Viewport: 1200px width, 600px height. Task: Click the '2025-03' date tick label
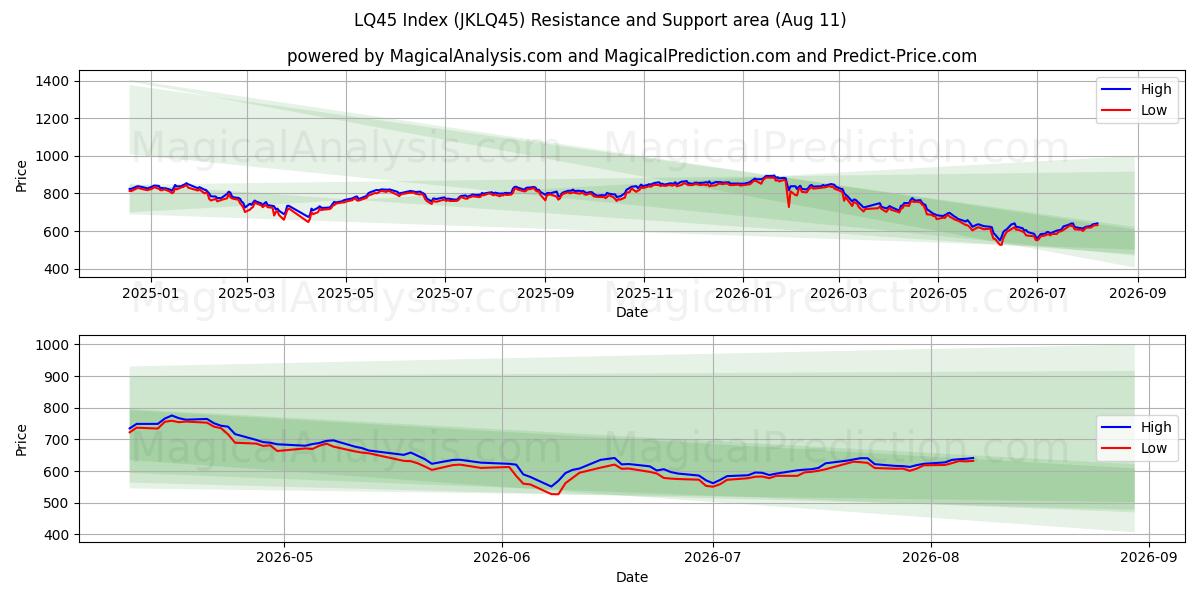[x=247, y=294]
